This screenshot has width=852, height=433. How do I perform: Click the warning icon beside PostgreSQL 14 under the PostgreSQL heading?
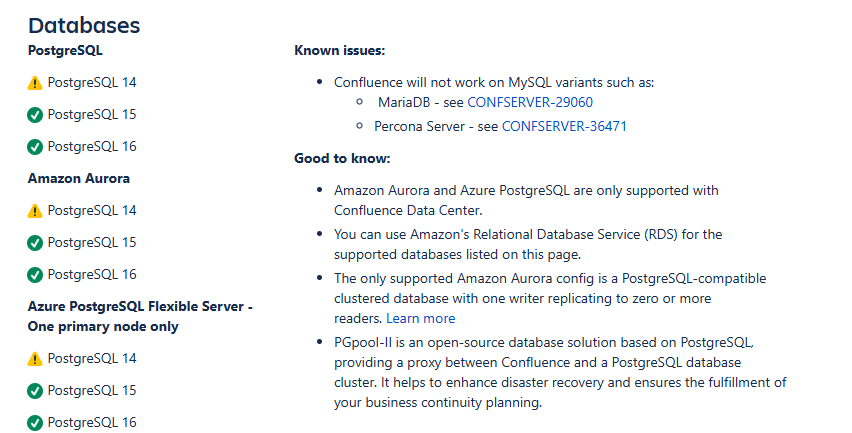(x=35, y=83)
